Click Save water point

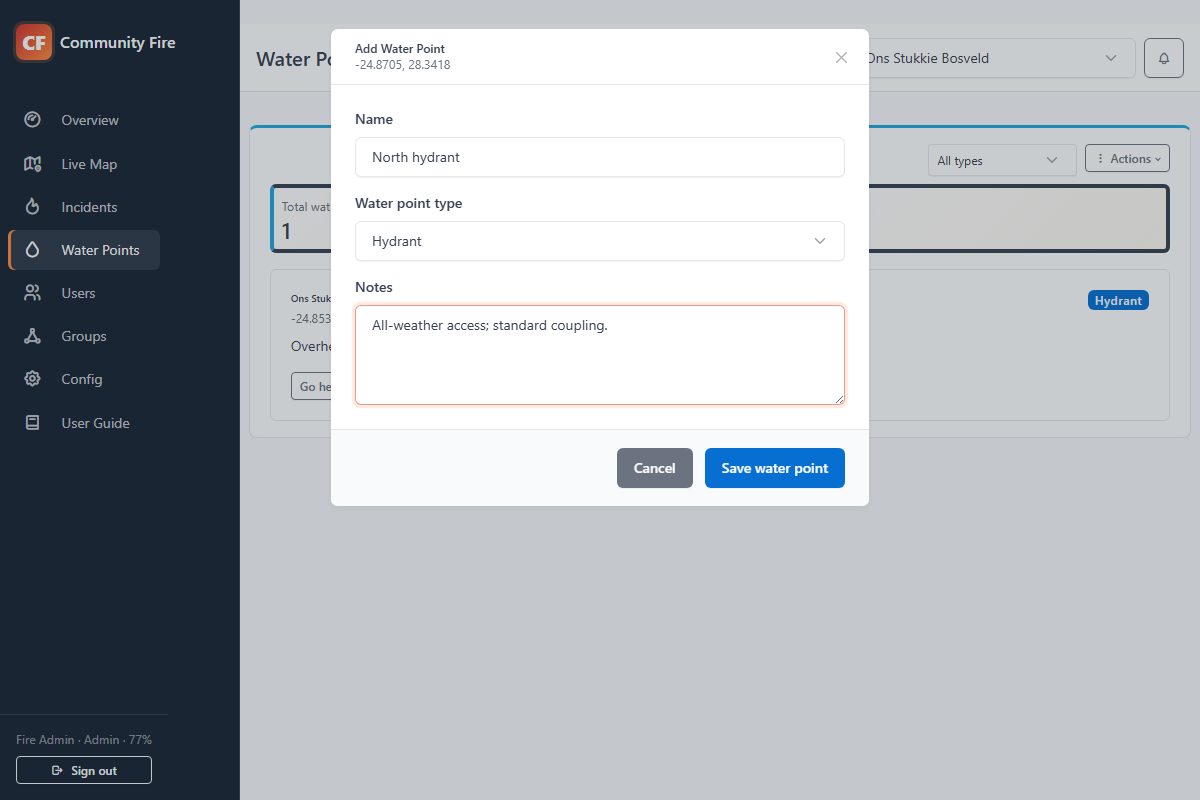(775, 468)
